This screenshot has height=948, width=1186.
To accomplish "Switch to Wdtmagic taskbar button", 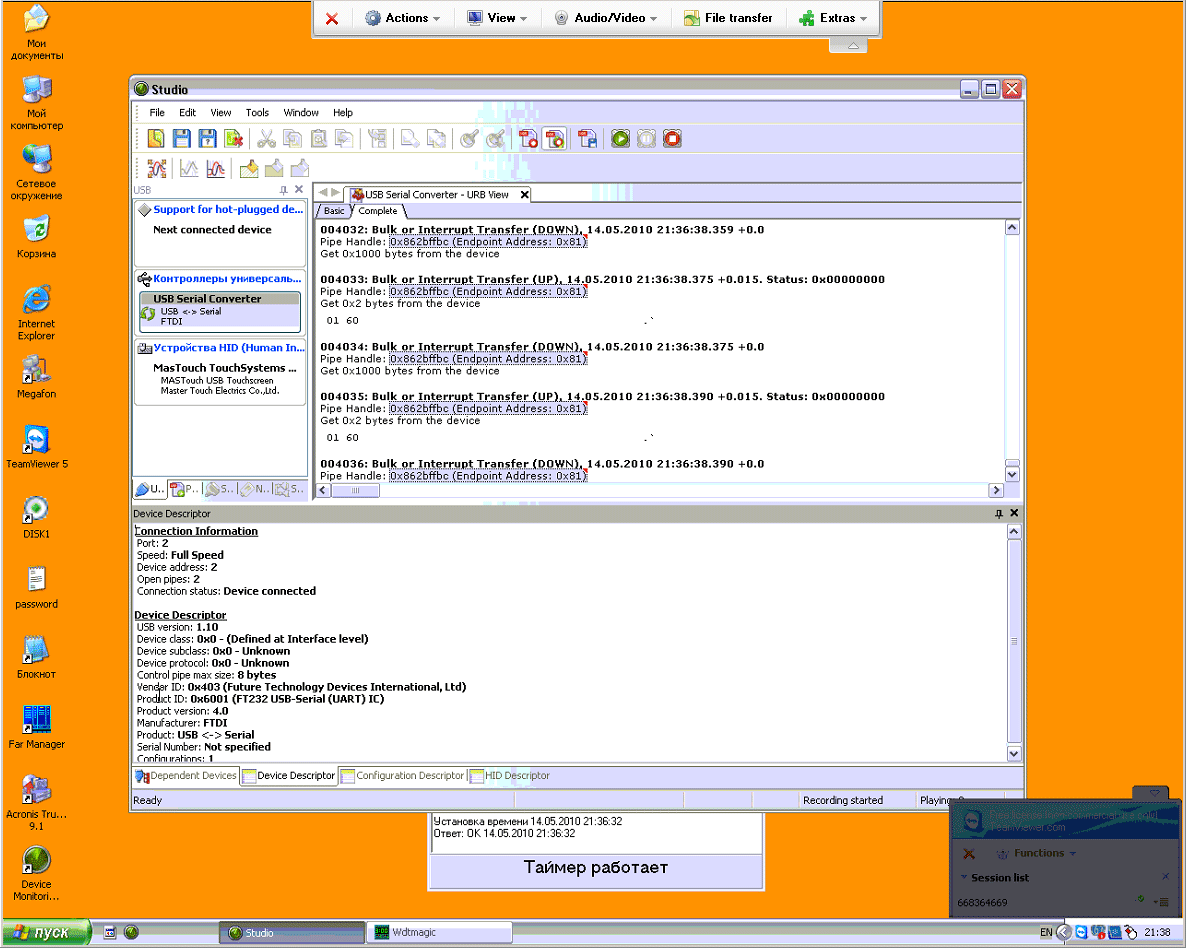I will (x=439, y=932).
